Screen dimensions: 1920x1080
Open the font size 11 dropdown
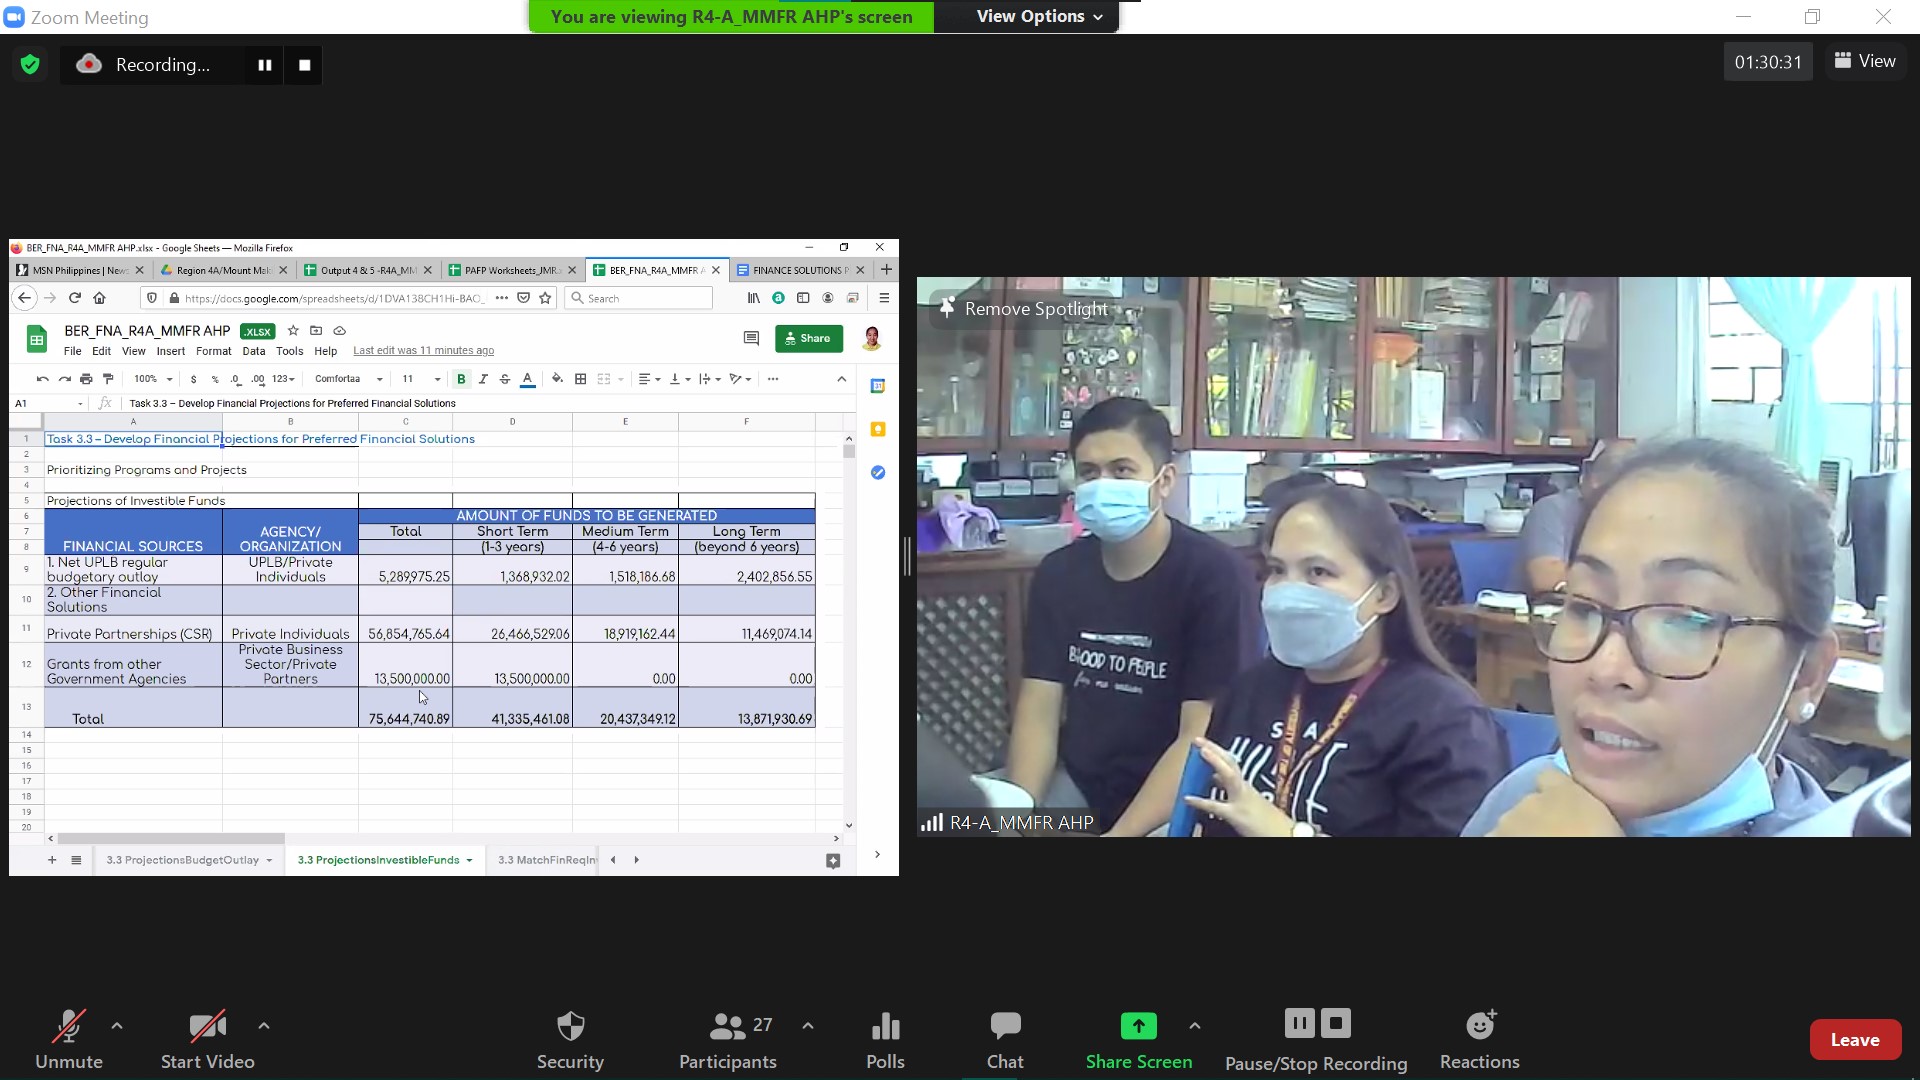click(421, 379)
